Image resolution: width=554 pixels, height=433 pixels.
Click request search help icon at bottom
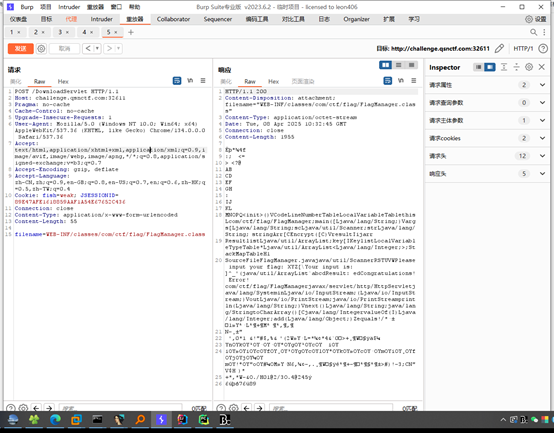tap(11, 408)
